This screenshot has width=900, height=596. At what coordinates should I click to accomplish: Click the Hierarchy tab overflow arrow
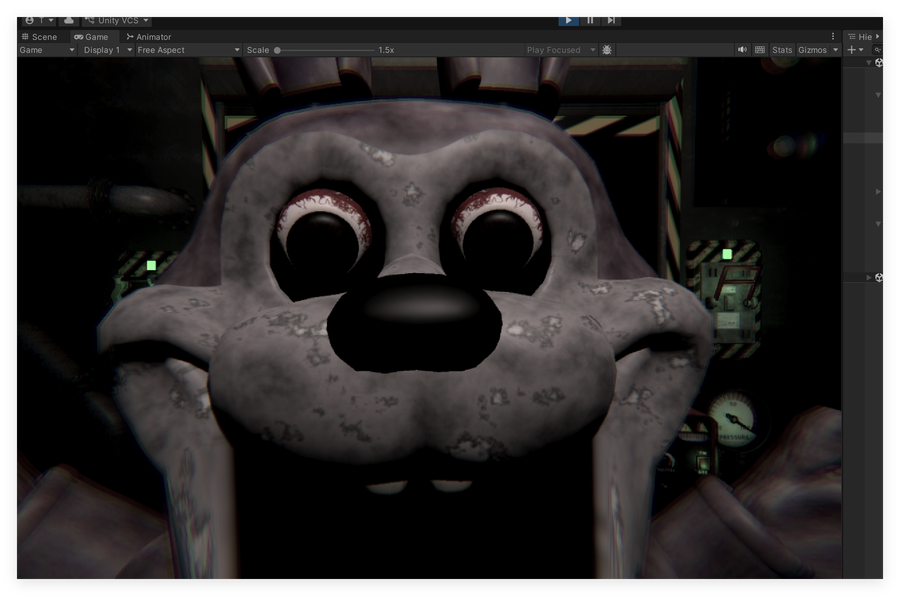coord(878,37)
